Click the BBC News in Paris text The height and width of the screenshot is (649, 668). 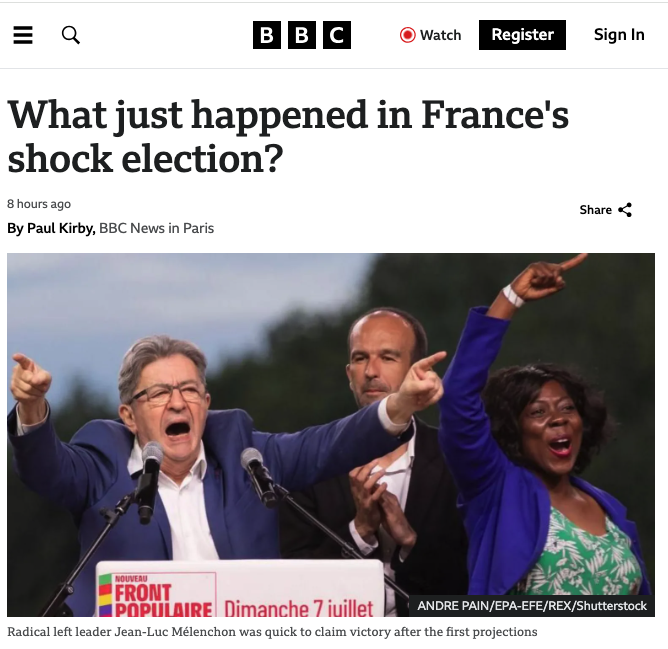point(156,228)
